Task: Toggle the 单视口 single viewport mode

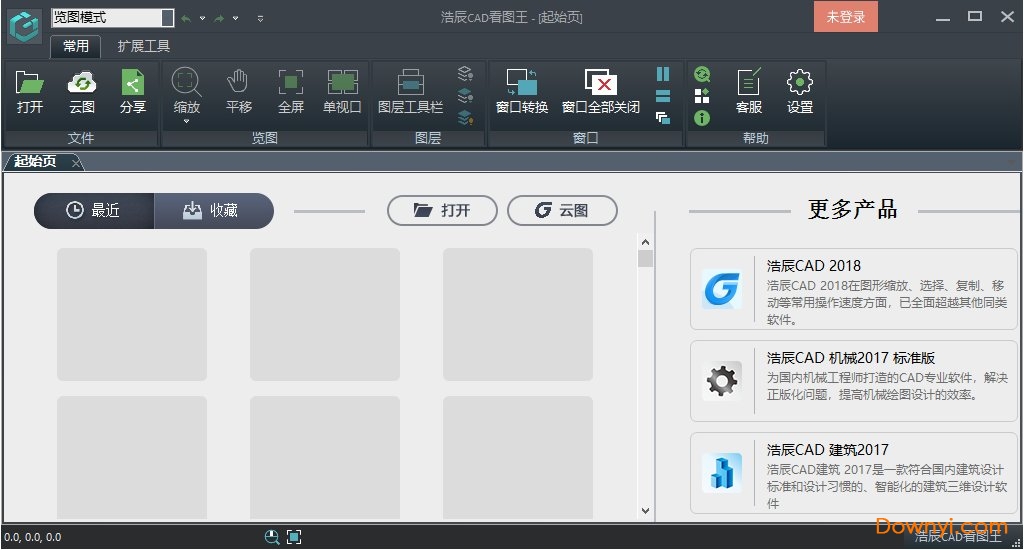Action: 342,91
